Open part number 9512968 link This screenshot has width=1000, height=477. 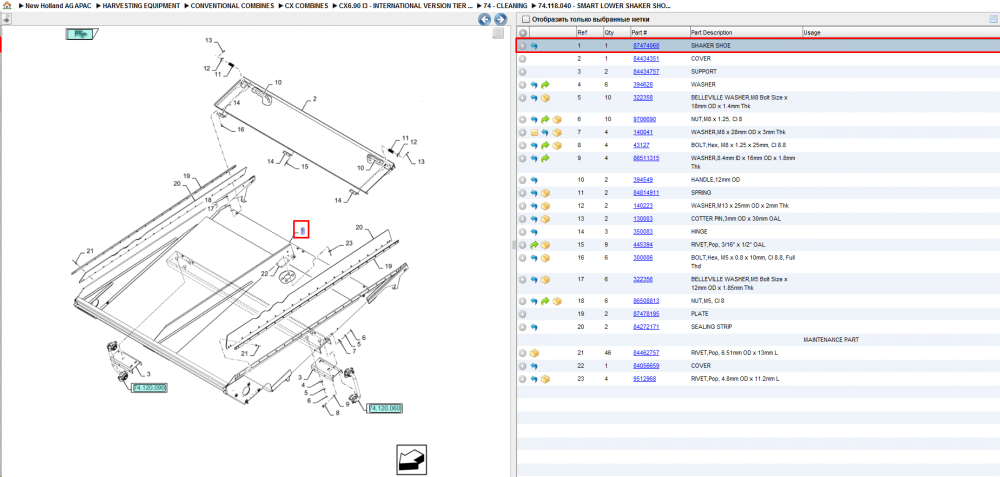[x=643, y=379]
